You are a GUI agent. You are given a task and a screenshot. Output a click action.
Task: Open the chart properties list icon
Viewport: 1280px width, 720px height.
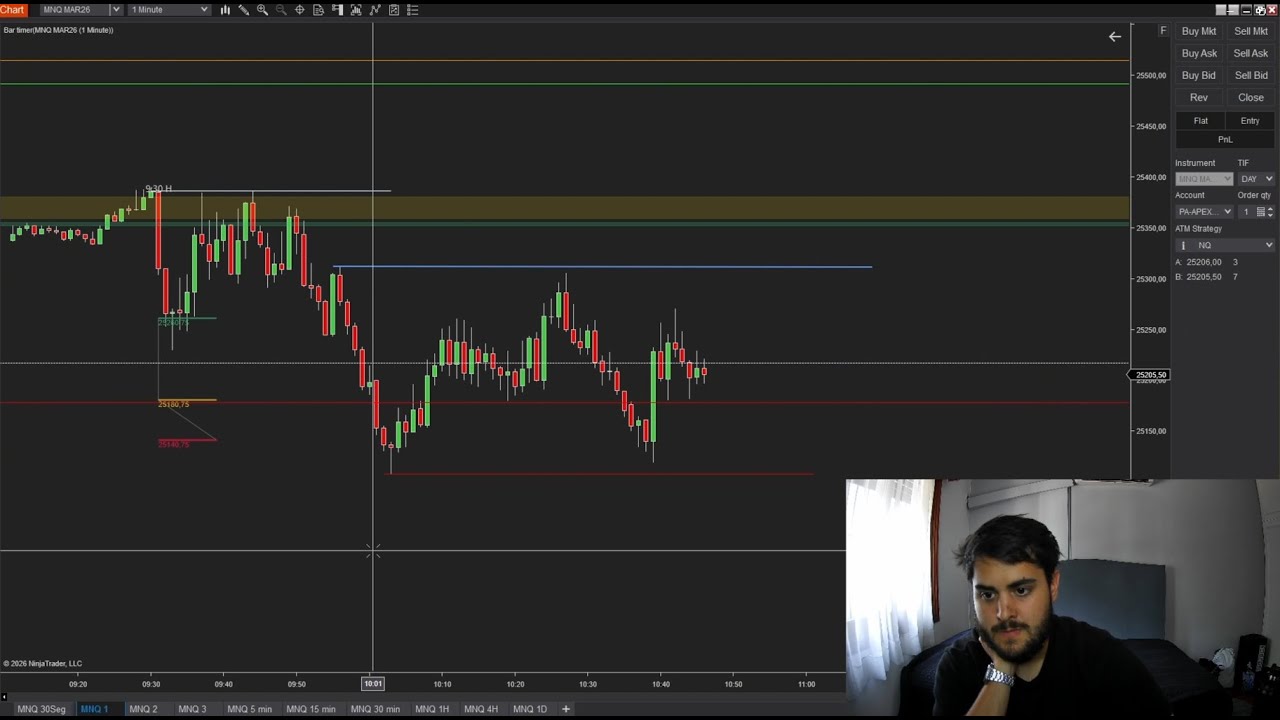[x=413, y=9]
